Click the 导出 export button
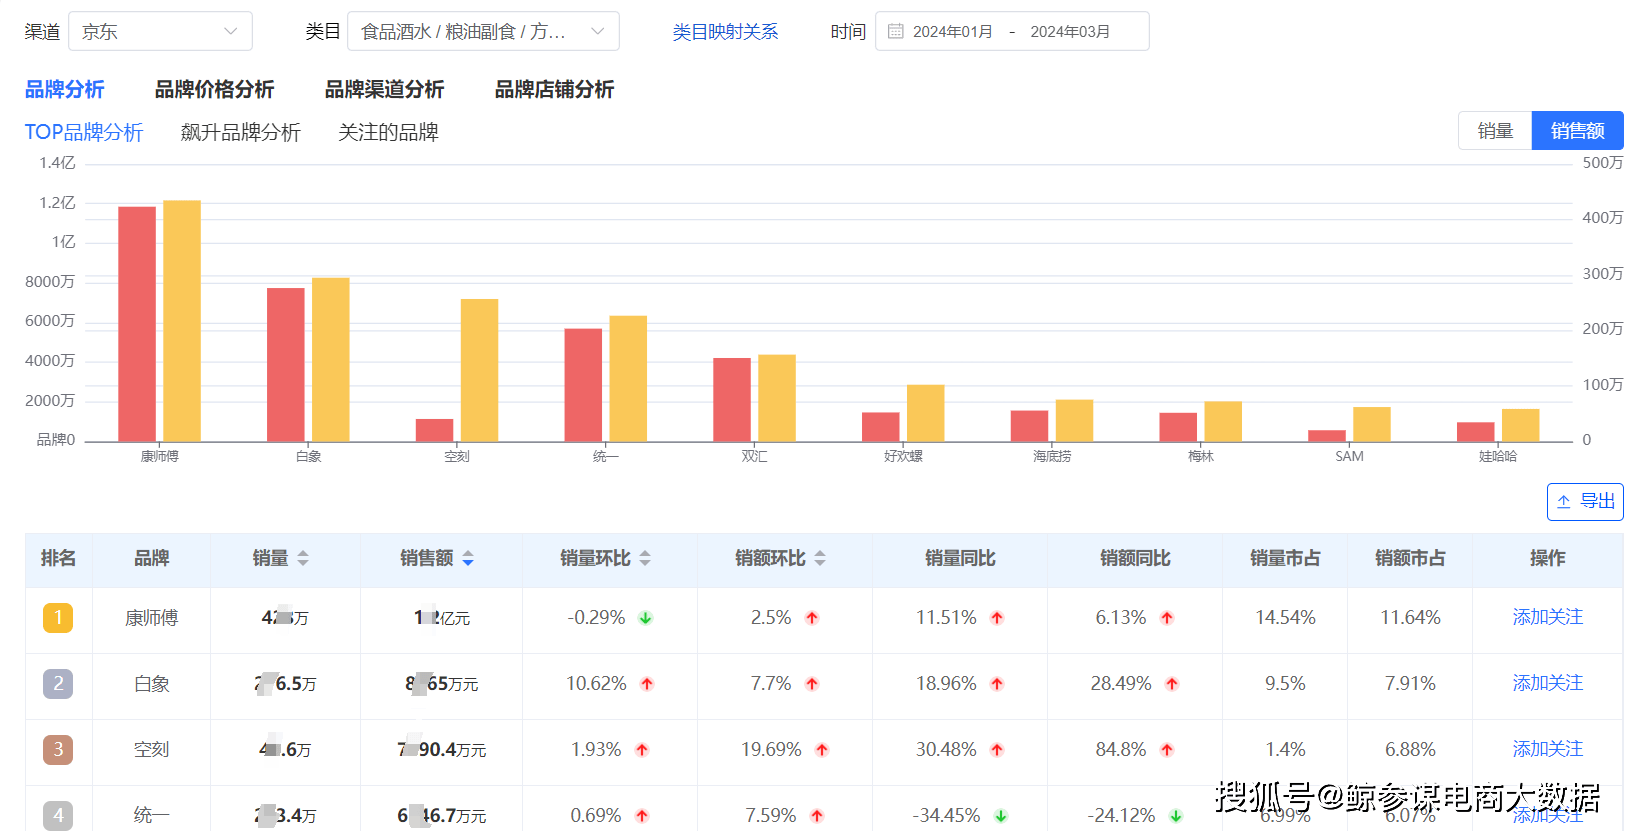 [1585, 501]
